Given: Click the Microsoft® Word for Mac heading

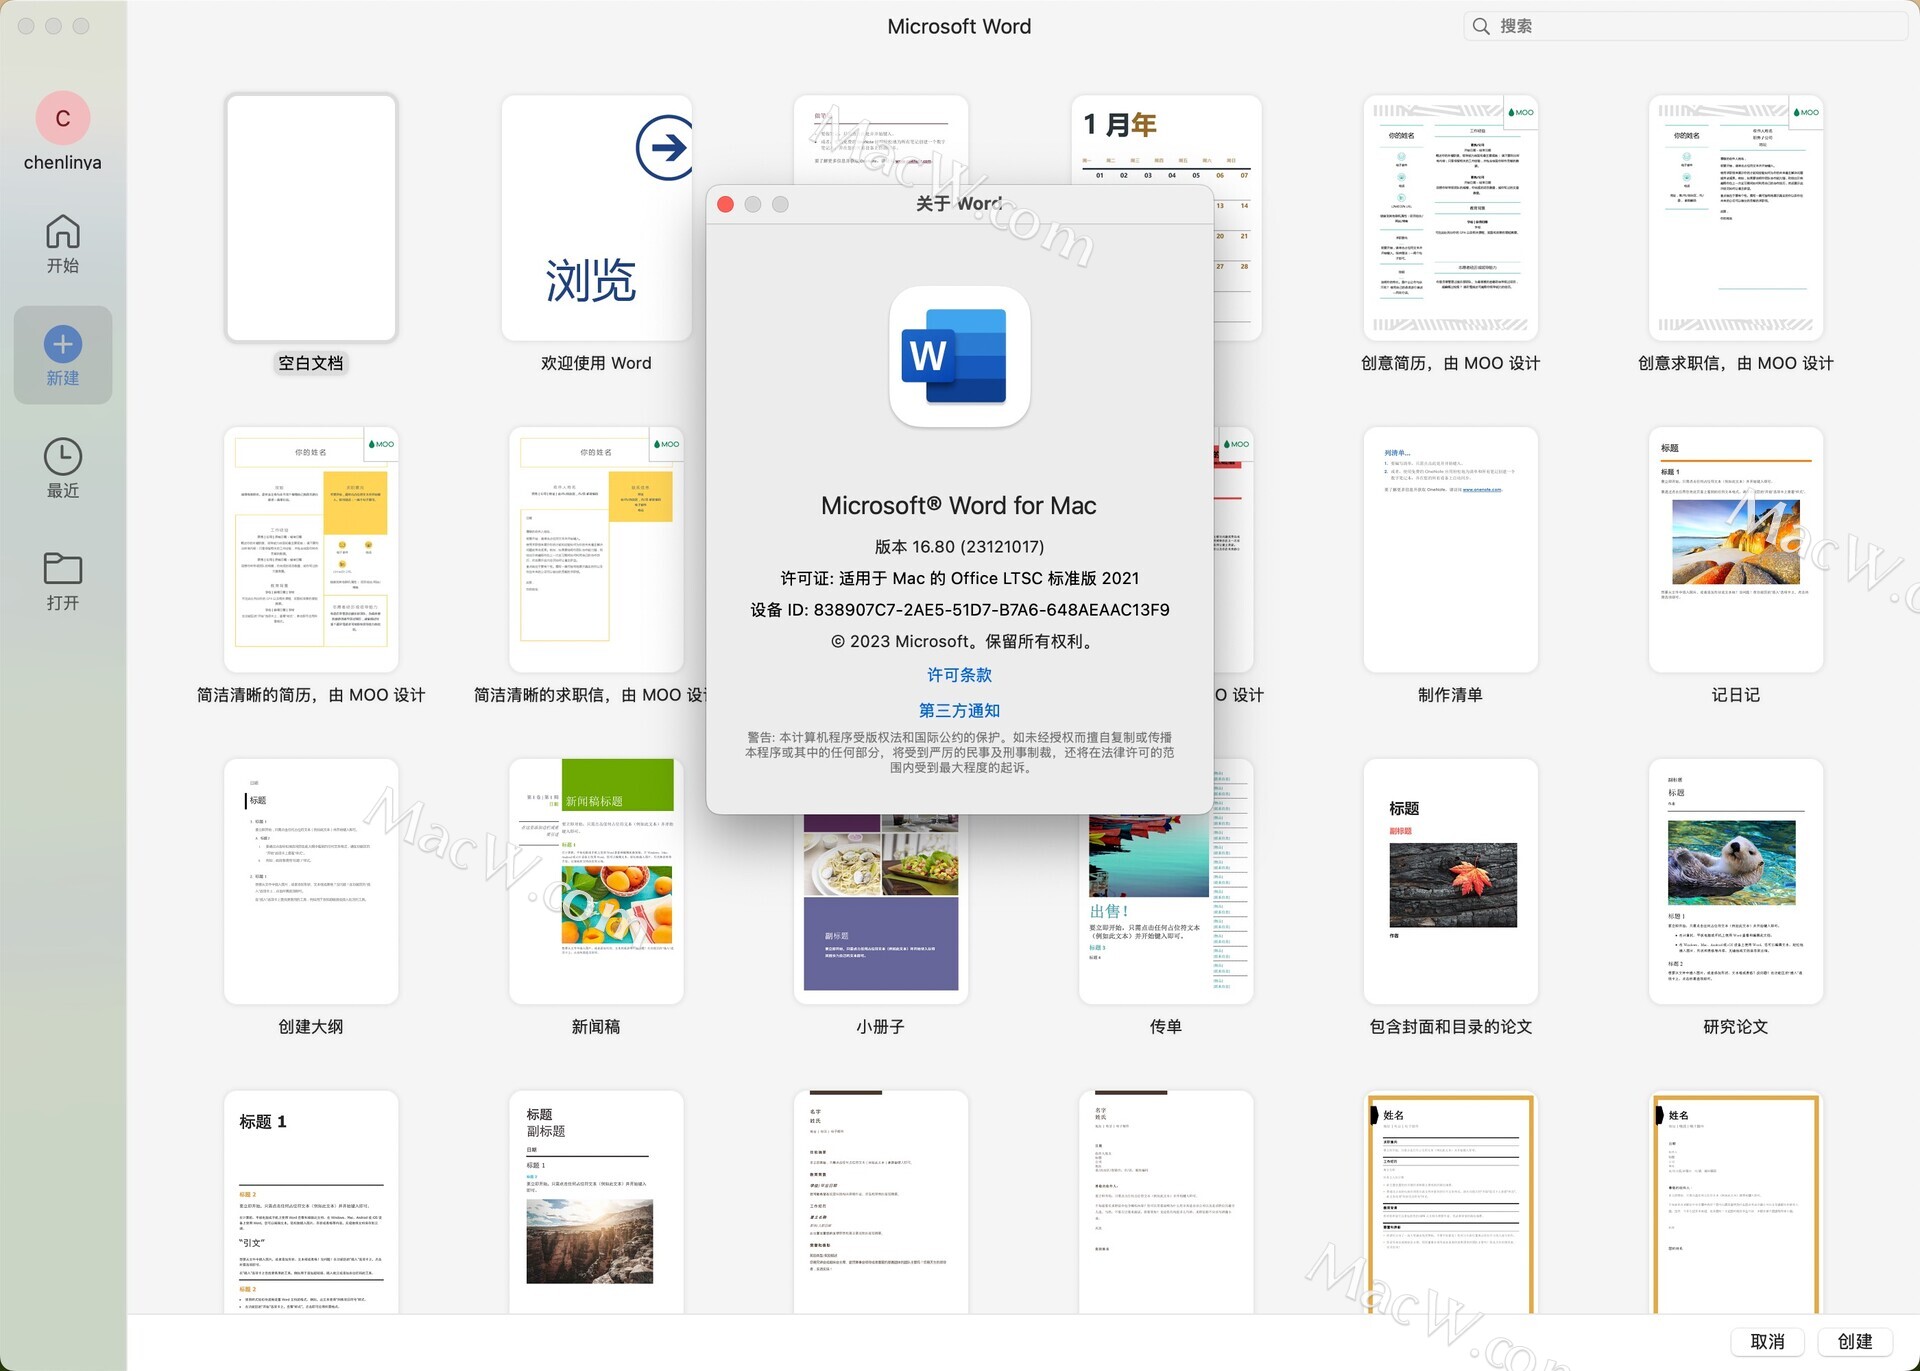Looking at the screenshot, I should point(959,506).
